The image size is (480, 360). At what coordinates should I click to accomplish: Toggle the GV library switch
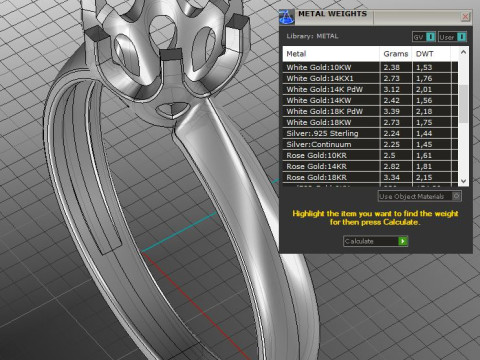[431, 37]
